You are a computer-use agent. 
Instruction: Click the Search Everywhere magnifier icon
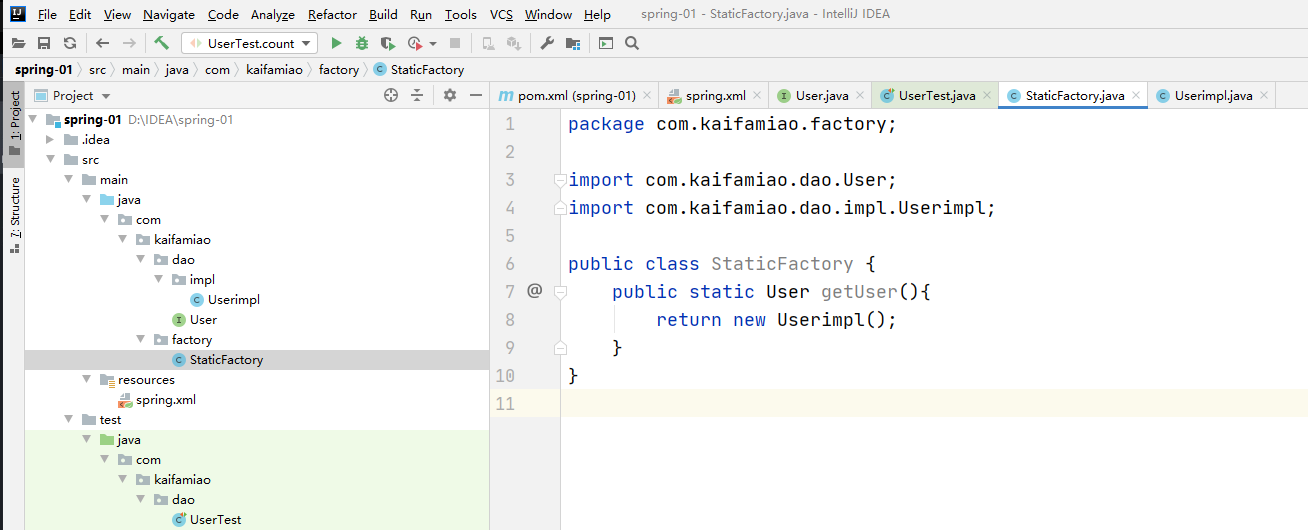[x=632, y=43]
